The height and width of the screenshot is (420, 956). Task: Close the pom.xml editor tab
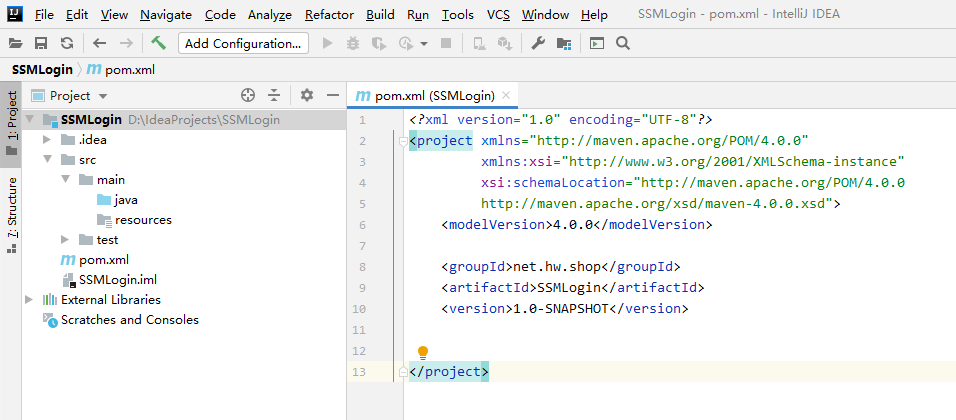(505, 96)
